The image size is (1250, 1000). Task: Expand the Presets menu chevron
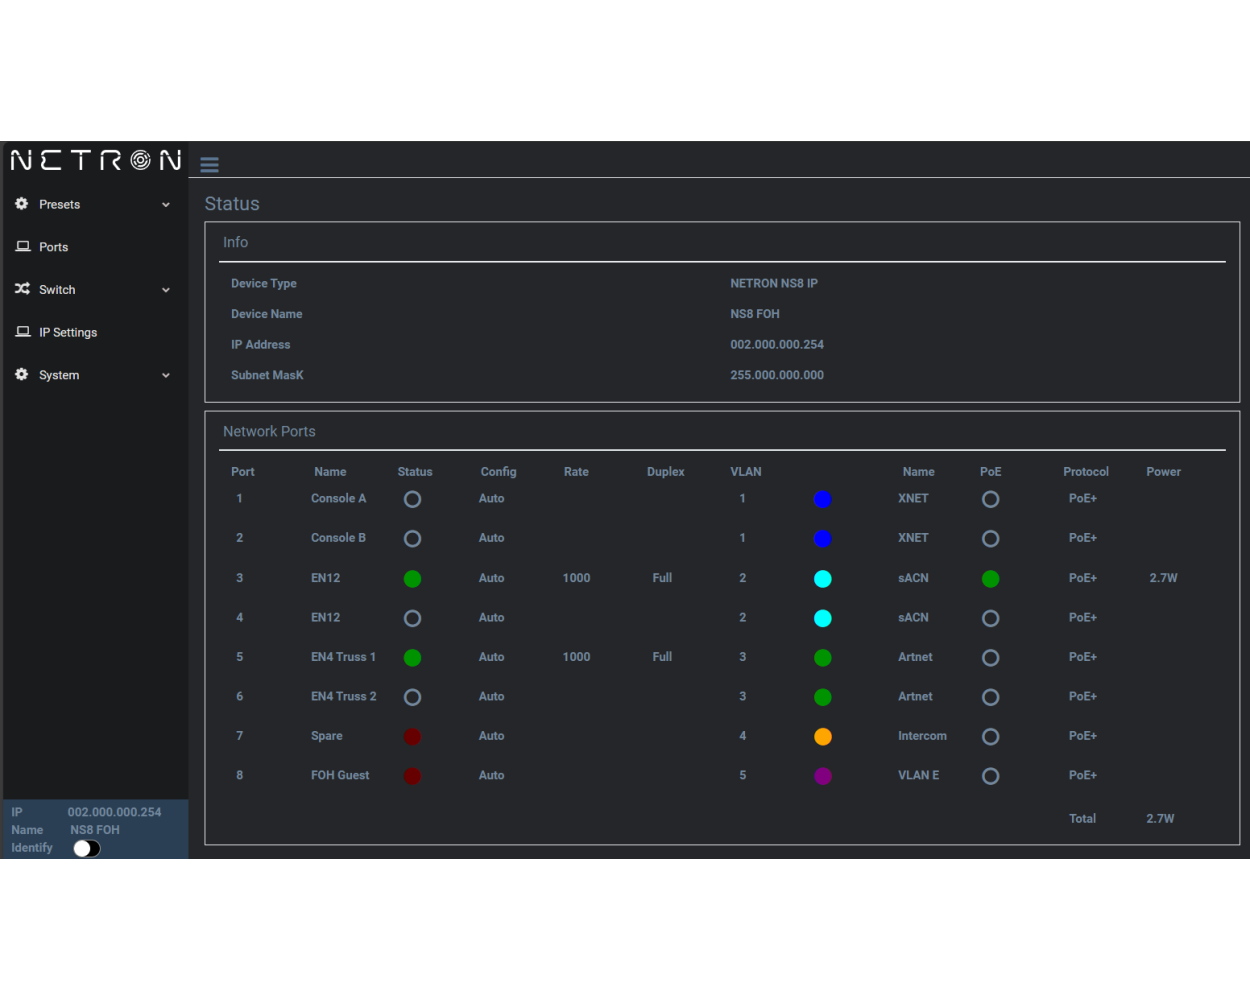click(x=166, y=205)
